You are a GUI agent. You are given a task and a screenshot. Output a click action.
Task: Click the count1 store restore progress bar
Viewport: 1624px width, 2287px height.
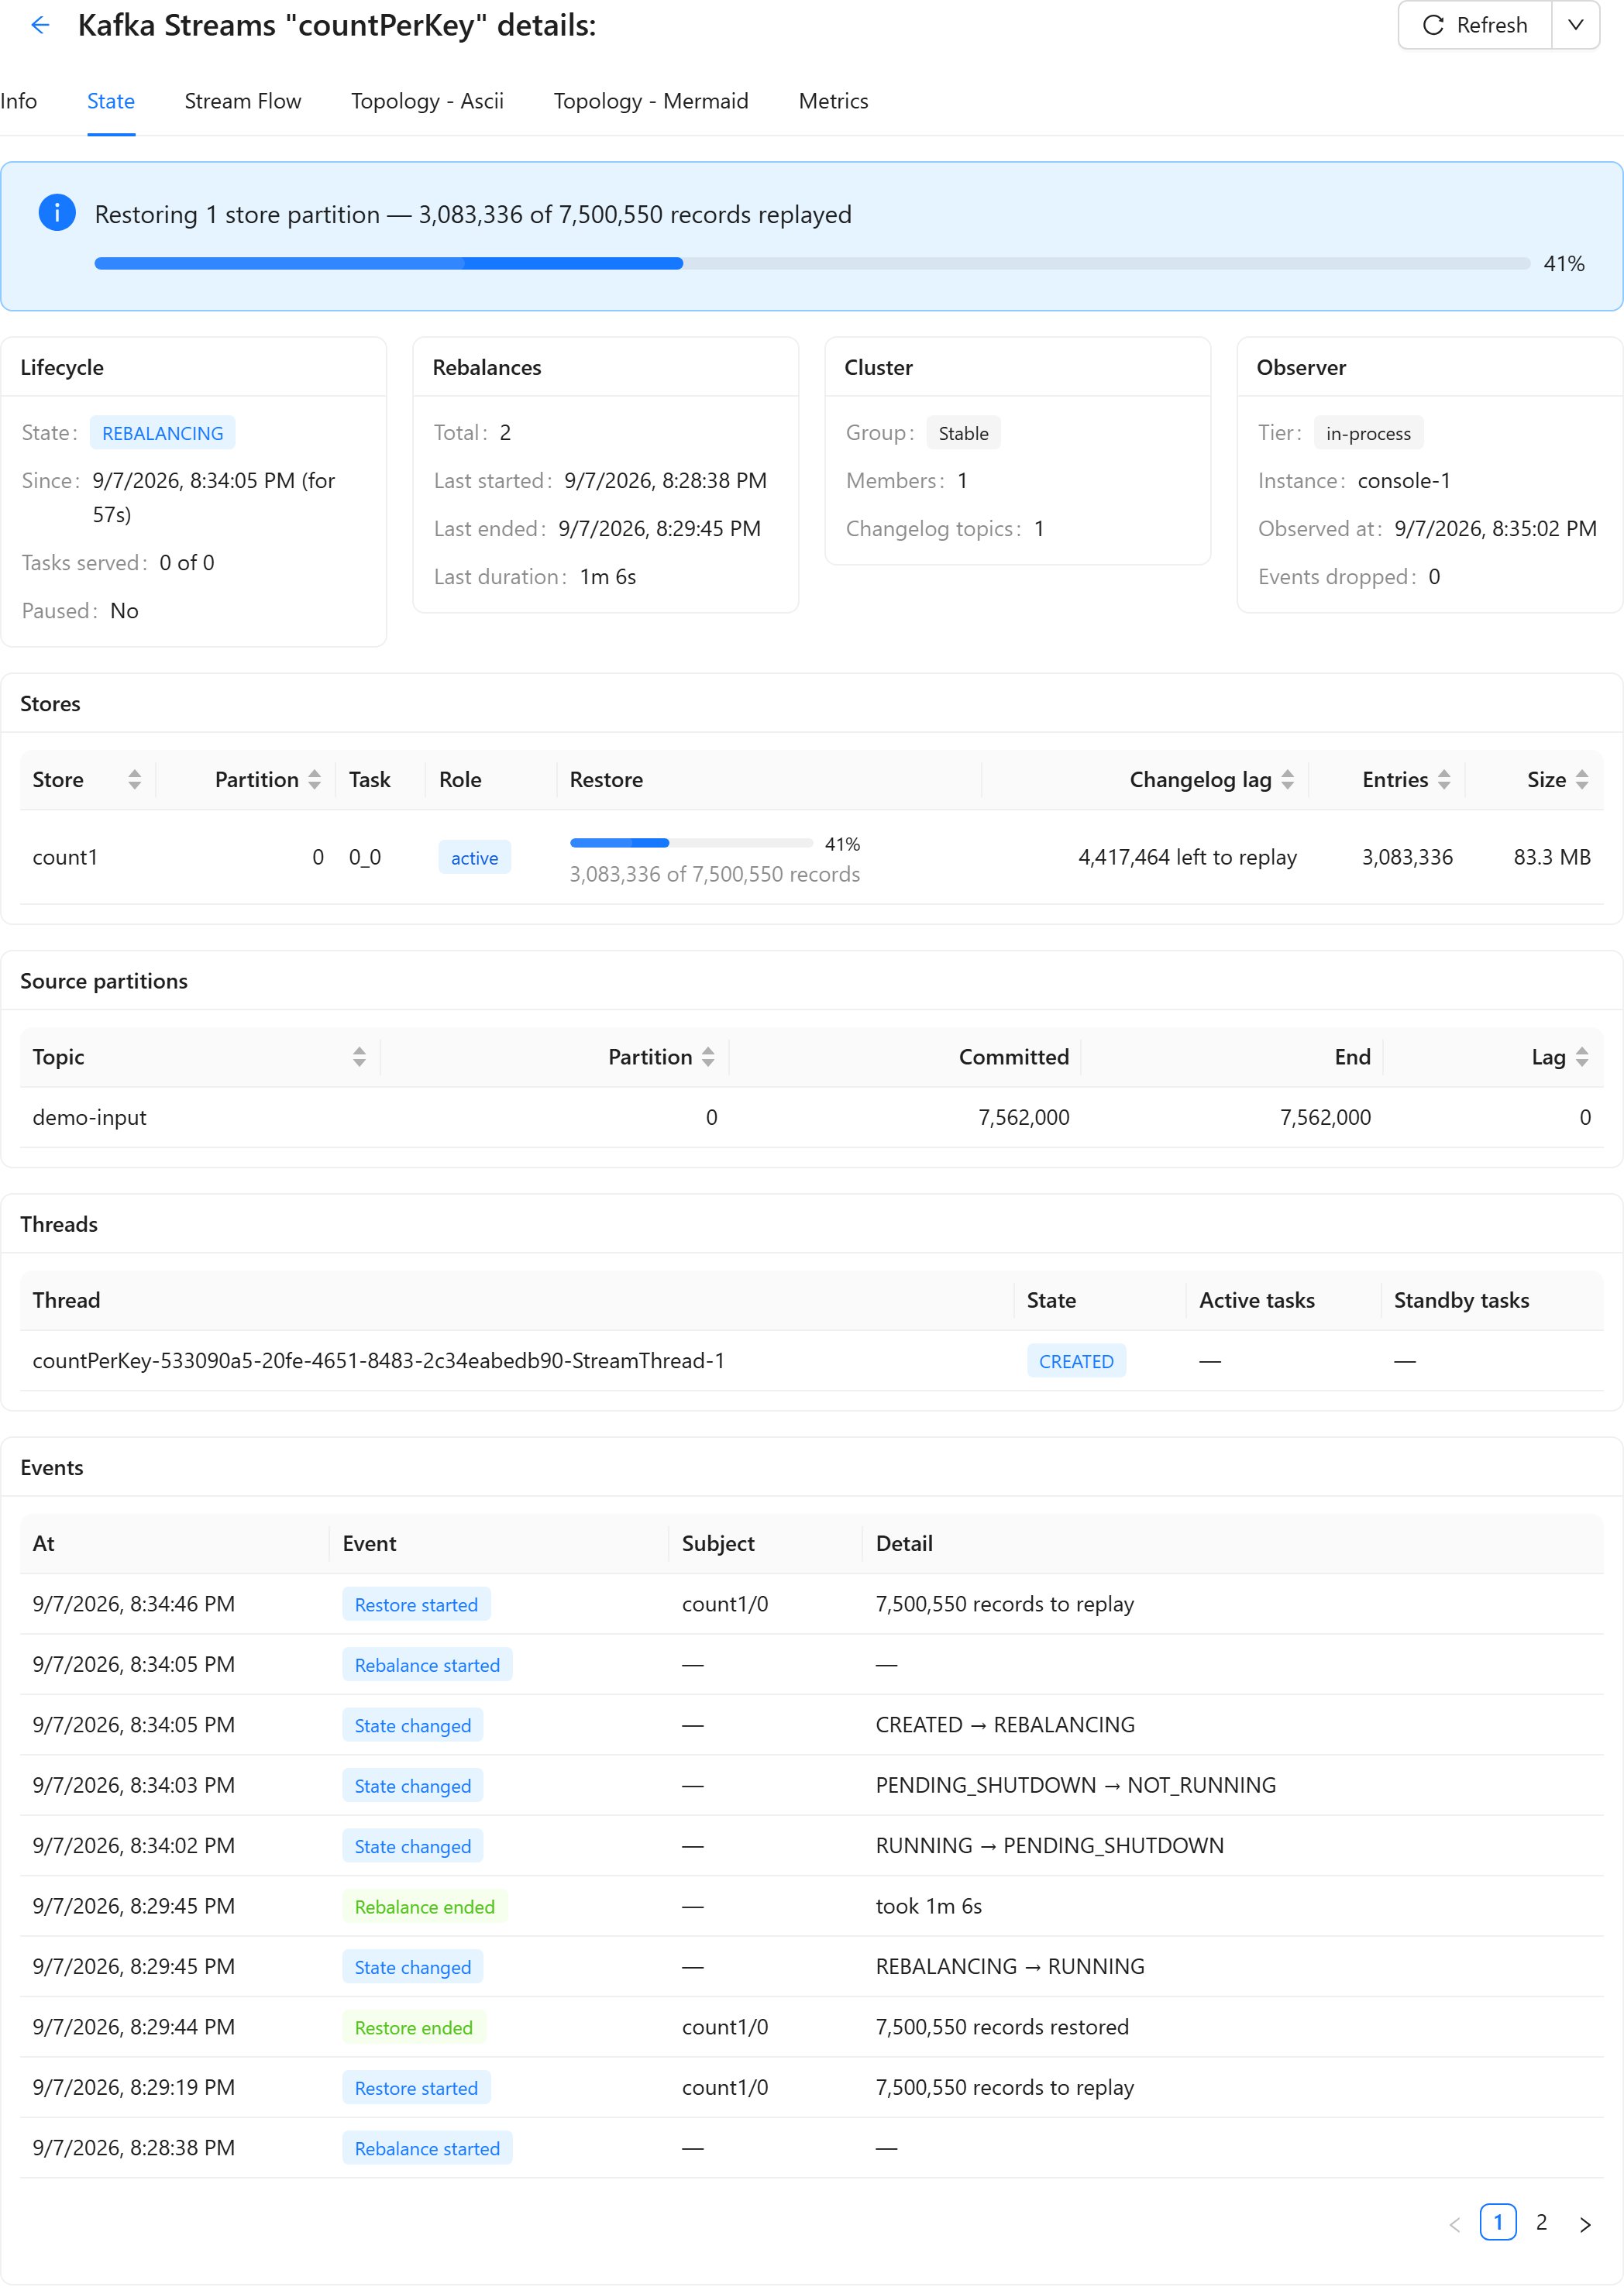point(691,843)
